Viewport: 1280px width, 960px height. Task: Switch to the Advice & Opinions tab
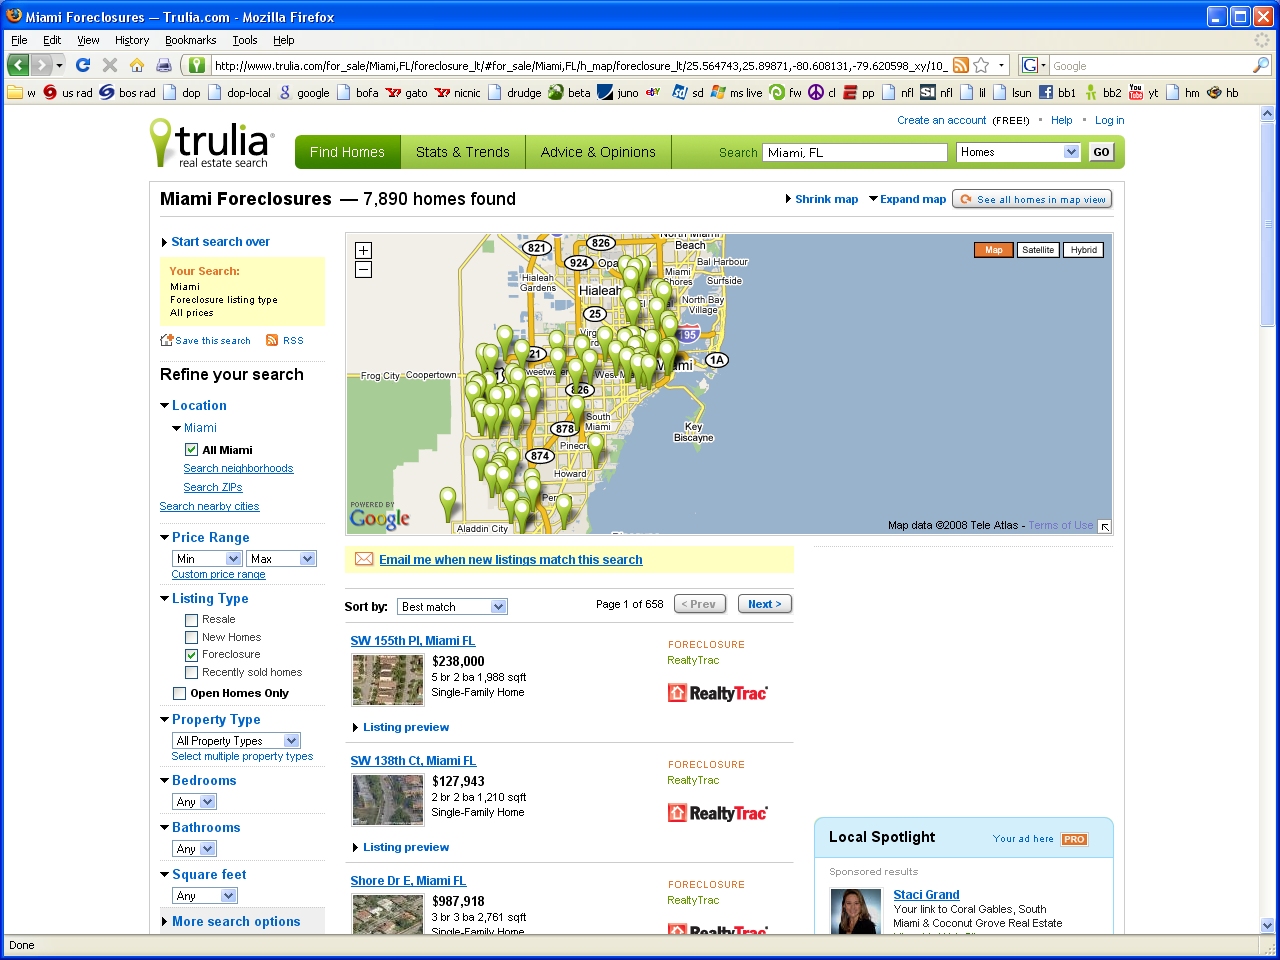598,152
